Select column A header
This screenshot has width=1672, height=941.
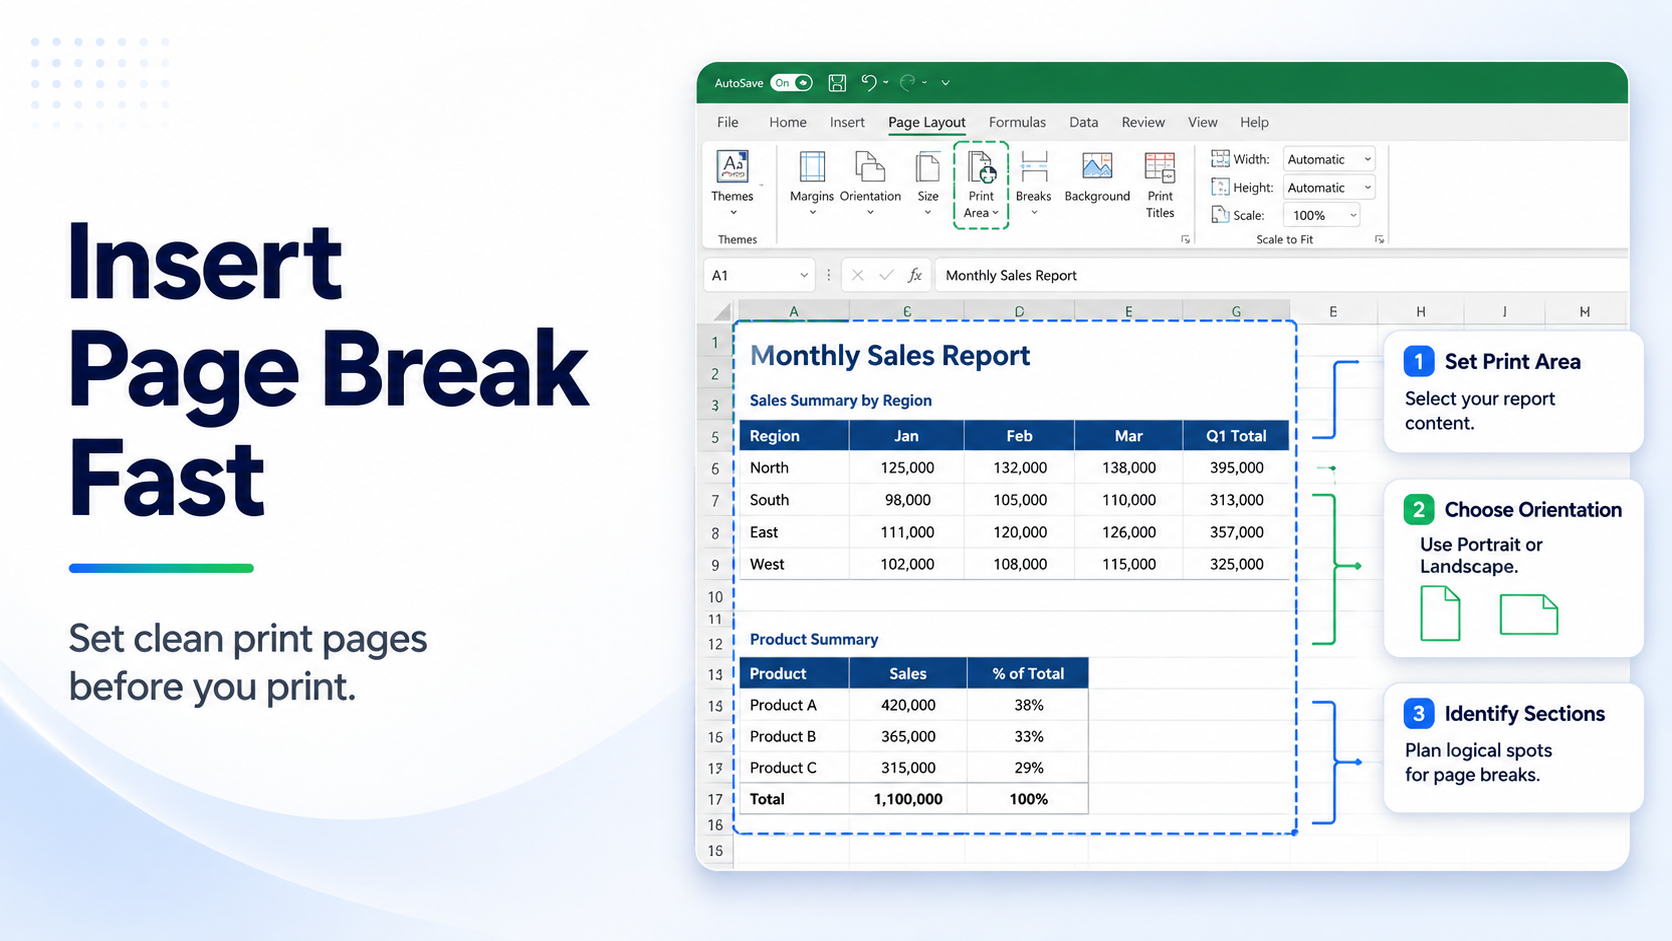click(x=794, y=312)
